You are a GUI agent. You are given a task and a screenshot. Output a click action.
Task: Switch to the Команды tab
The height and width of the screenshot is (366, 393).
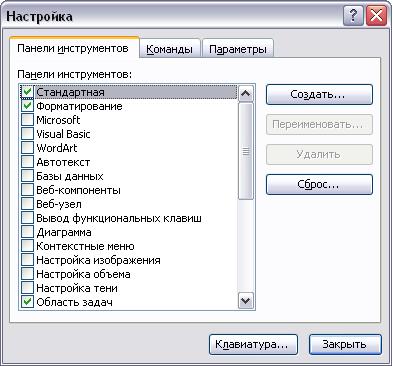(x=169, y=49)
